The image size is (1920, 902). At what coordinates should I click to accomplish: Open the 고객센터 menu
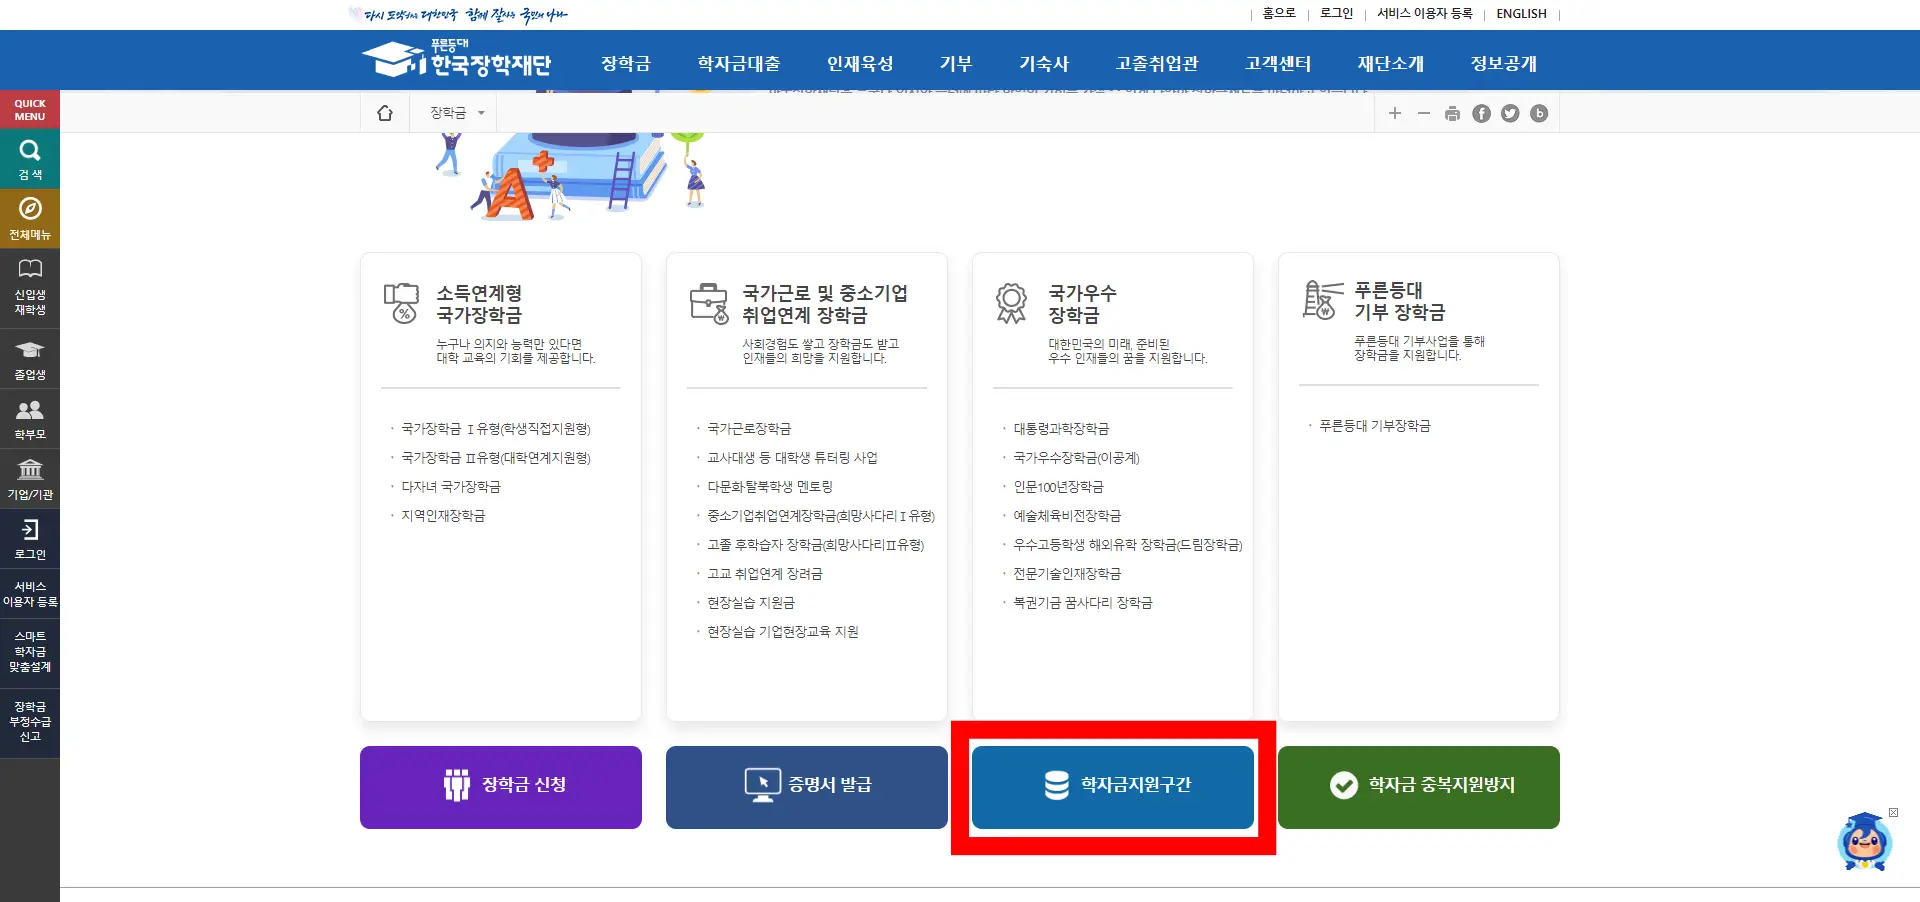[1278, 62]
